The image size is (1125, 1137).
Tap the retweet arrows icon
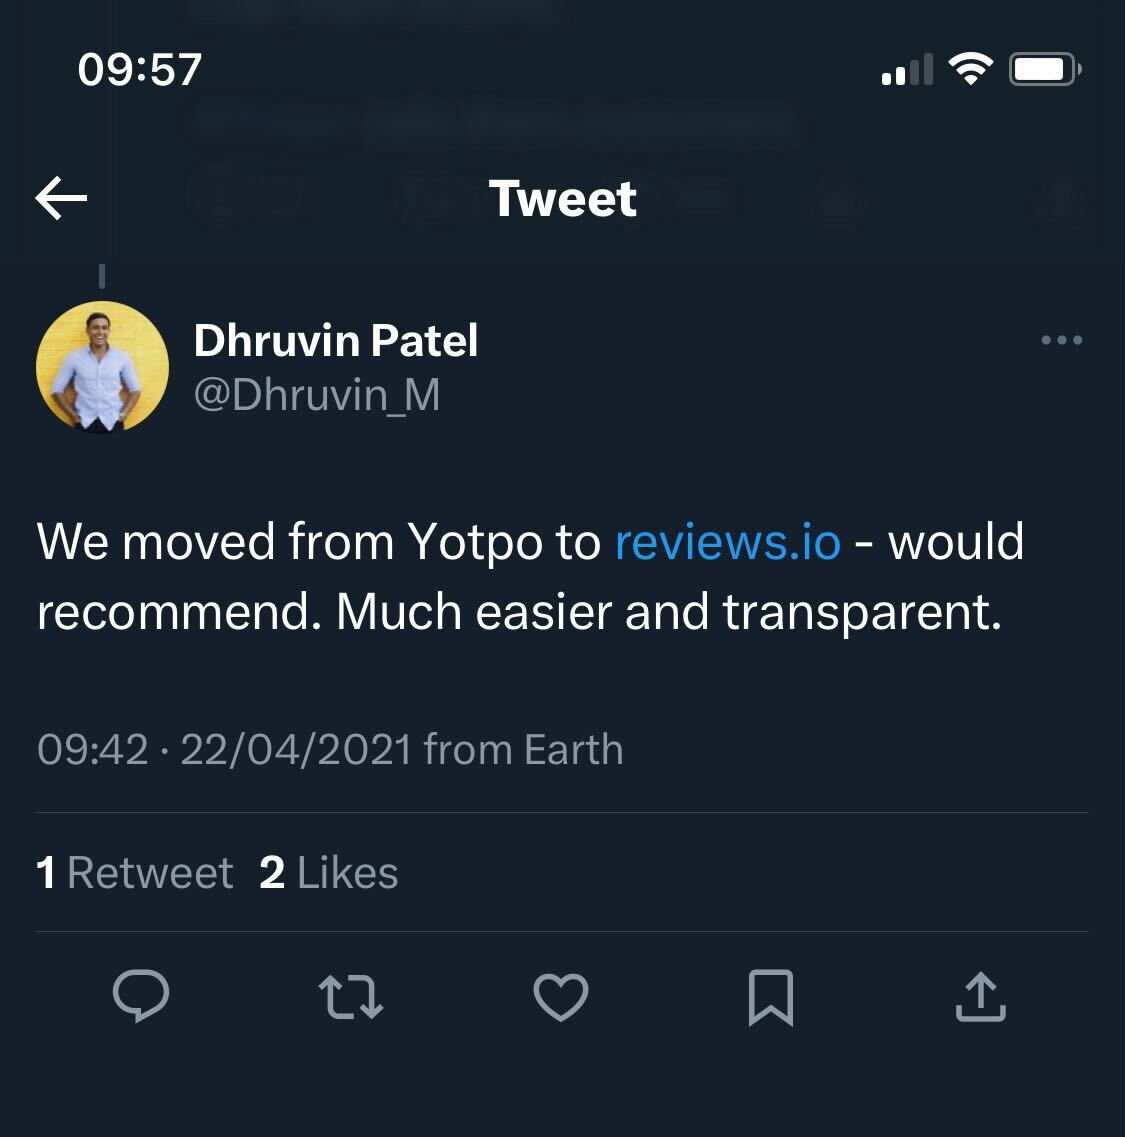point(350,997)
